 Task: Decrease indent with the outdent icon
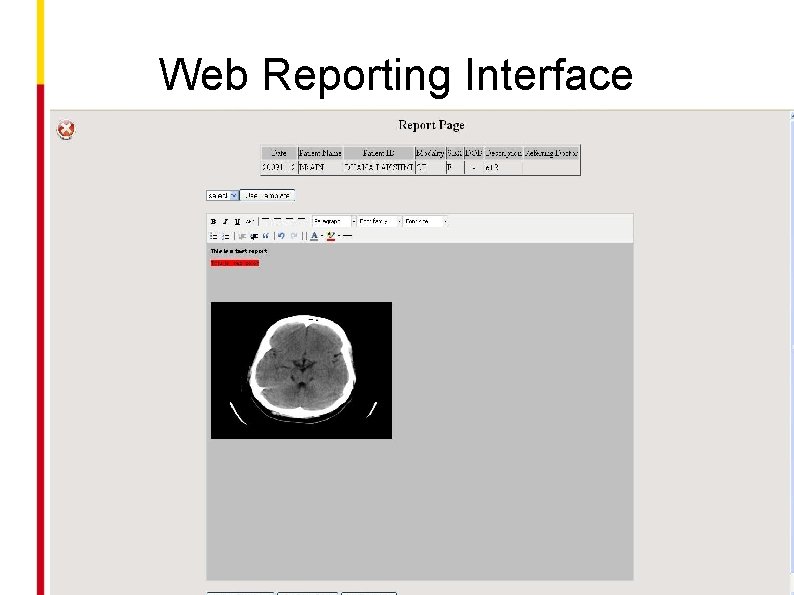pos(242,236)
